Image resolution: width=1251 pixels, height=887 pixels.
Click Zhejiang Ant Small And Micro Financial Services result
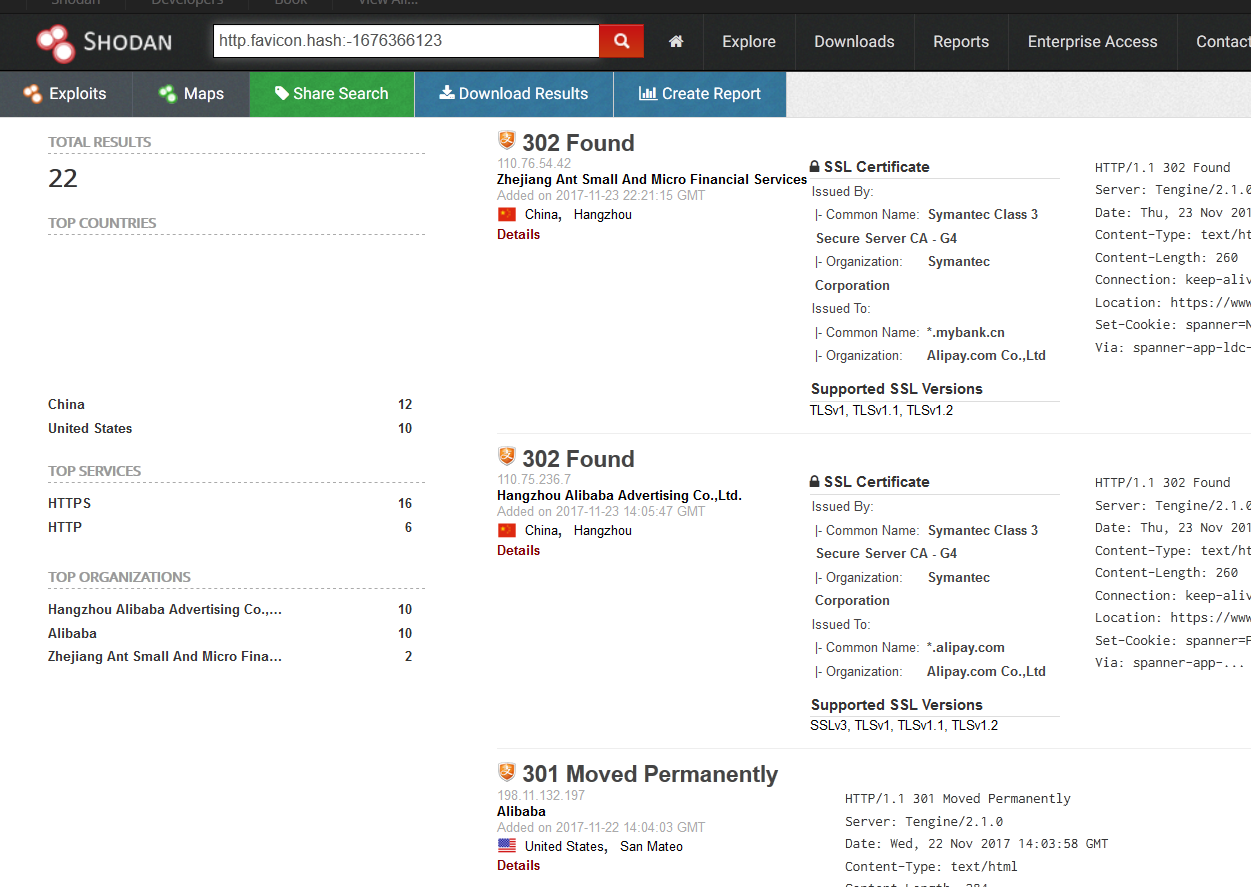pyautogui.click(x=652, y=180)
